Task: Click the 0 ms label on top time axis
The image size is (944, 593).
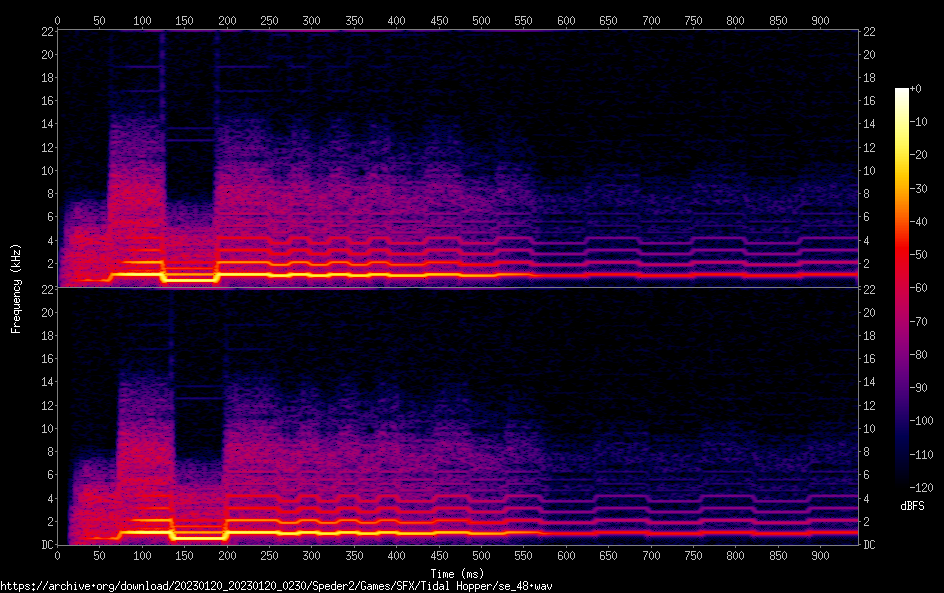Action: (x=57, y=20)
